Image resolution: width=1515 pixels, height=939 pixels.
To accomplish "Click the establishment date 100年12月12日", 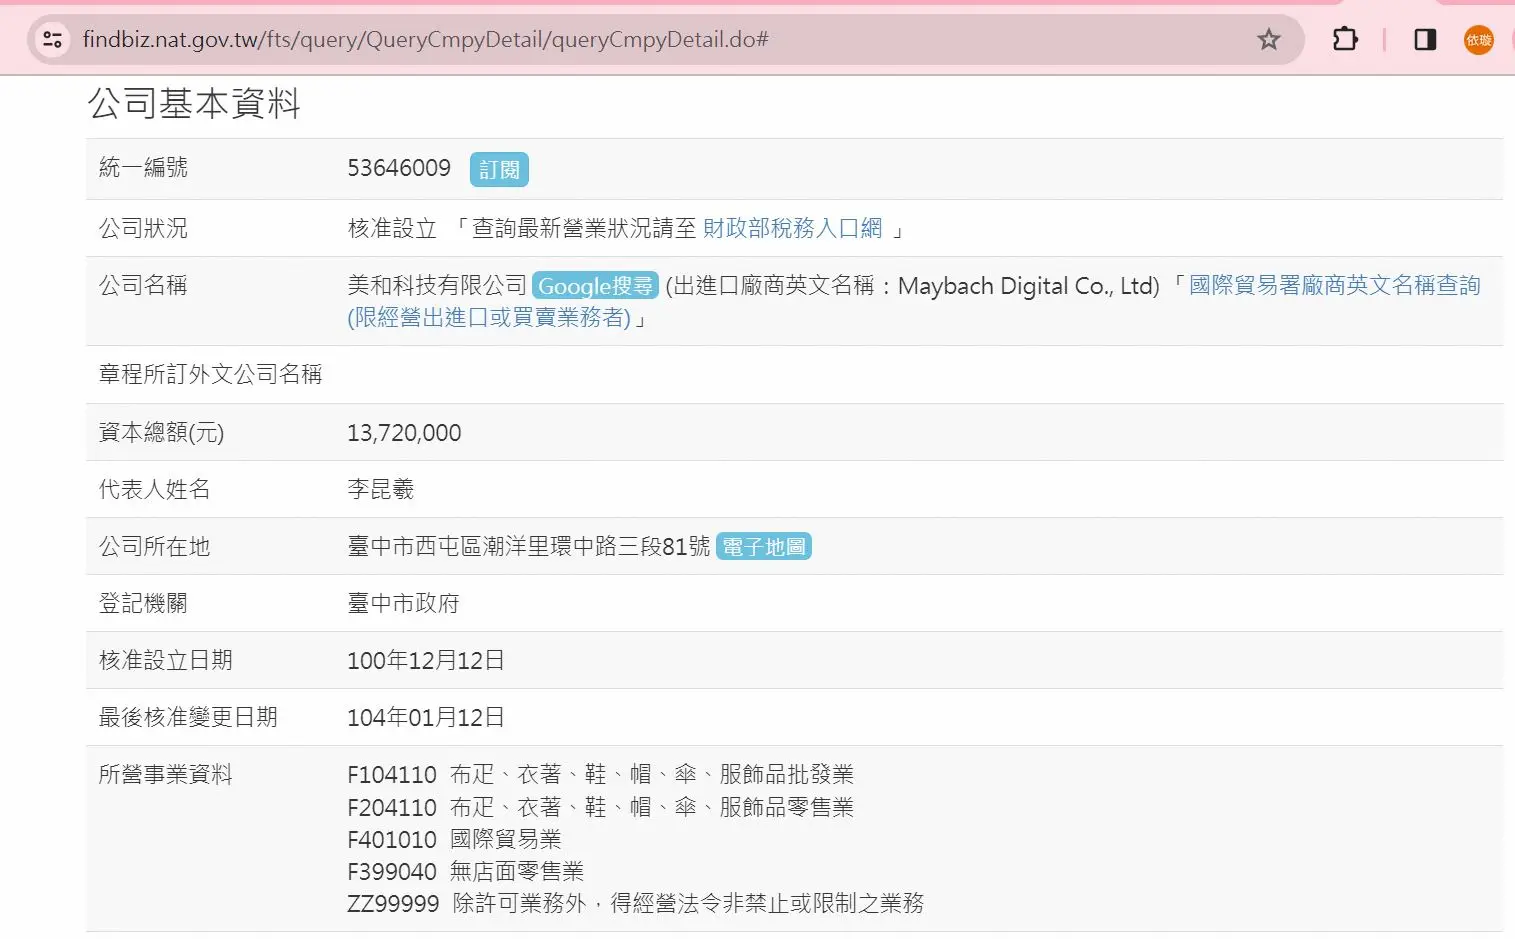I will (x=425, y=661).
